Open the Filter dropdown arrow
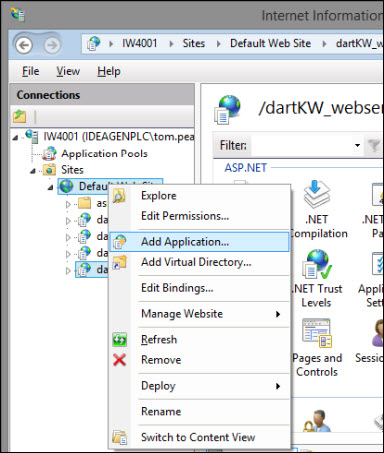 pyautogui.click(x=357, y=145)
